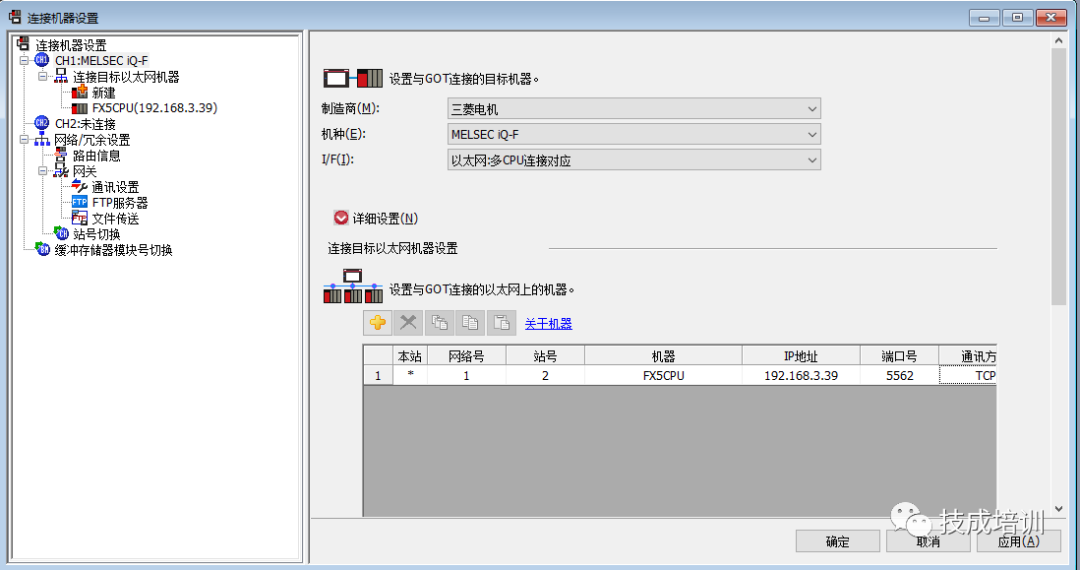The height and width of the screenshot is (570, 1080).
Task: Click the FX5CPU device icon in tree
Action: 79,108
